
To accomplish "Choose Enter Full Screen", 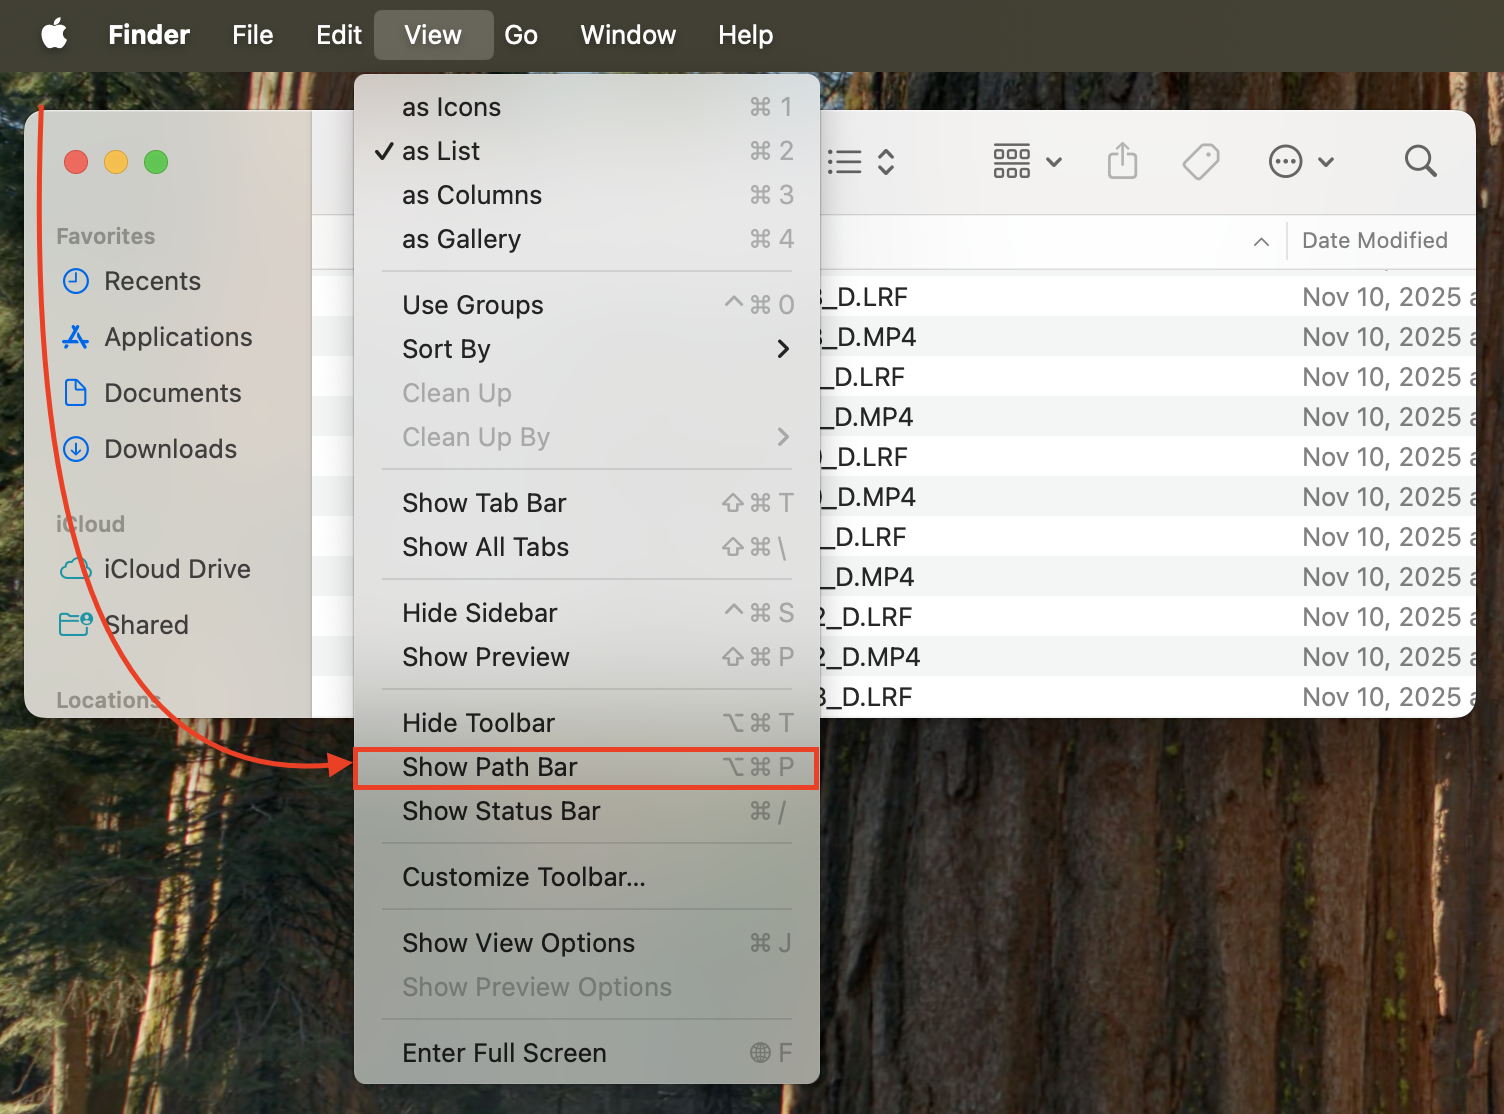I will 587,1053.
